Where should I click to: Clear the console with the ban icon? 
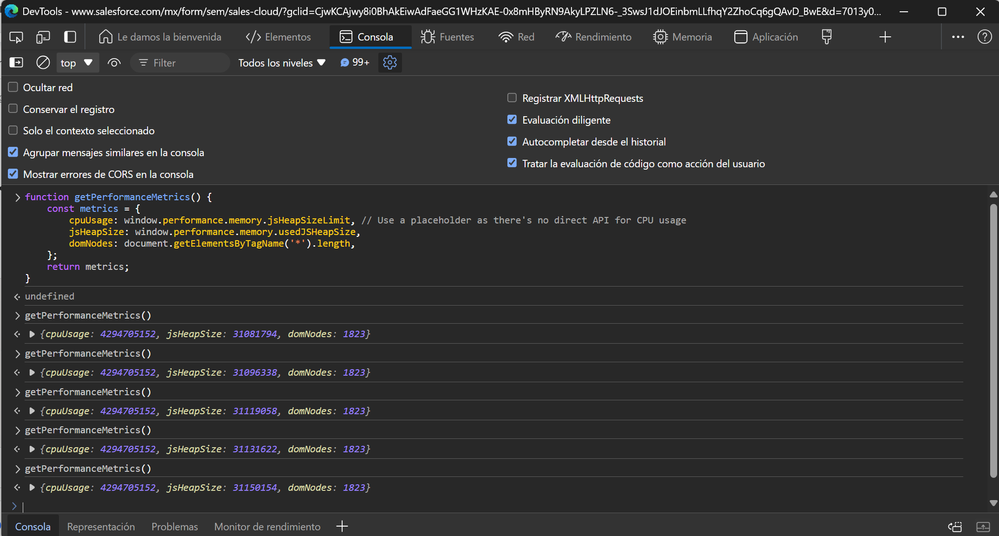coord(43,63)
